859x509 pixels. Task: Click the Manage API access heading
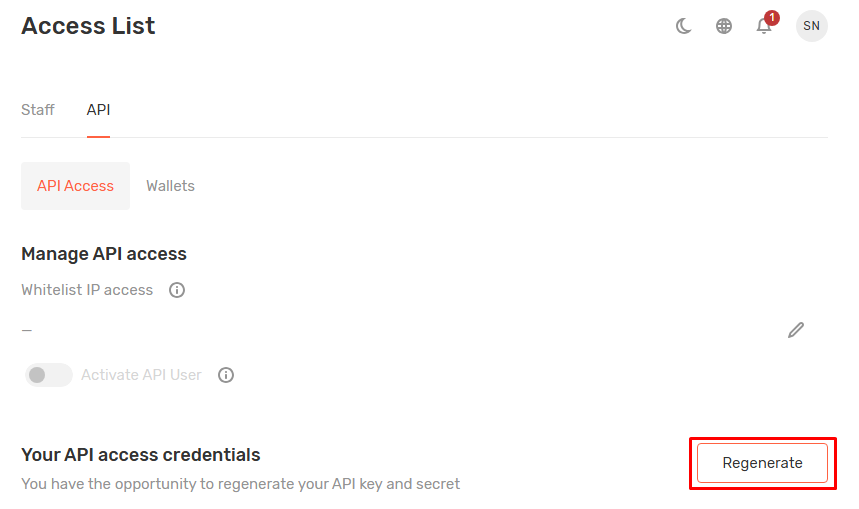[x=104, y=254]
